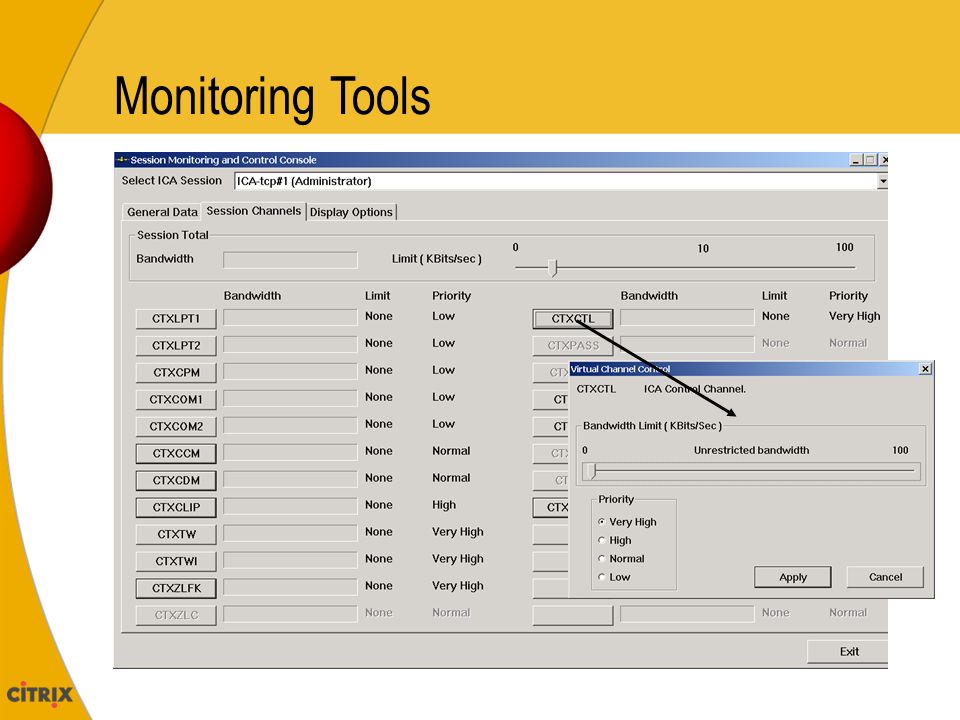
Task: Click the CTXCCM priority text 'Normal'
Action: click(451, 451)
